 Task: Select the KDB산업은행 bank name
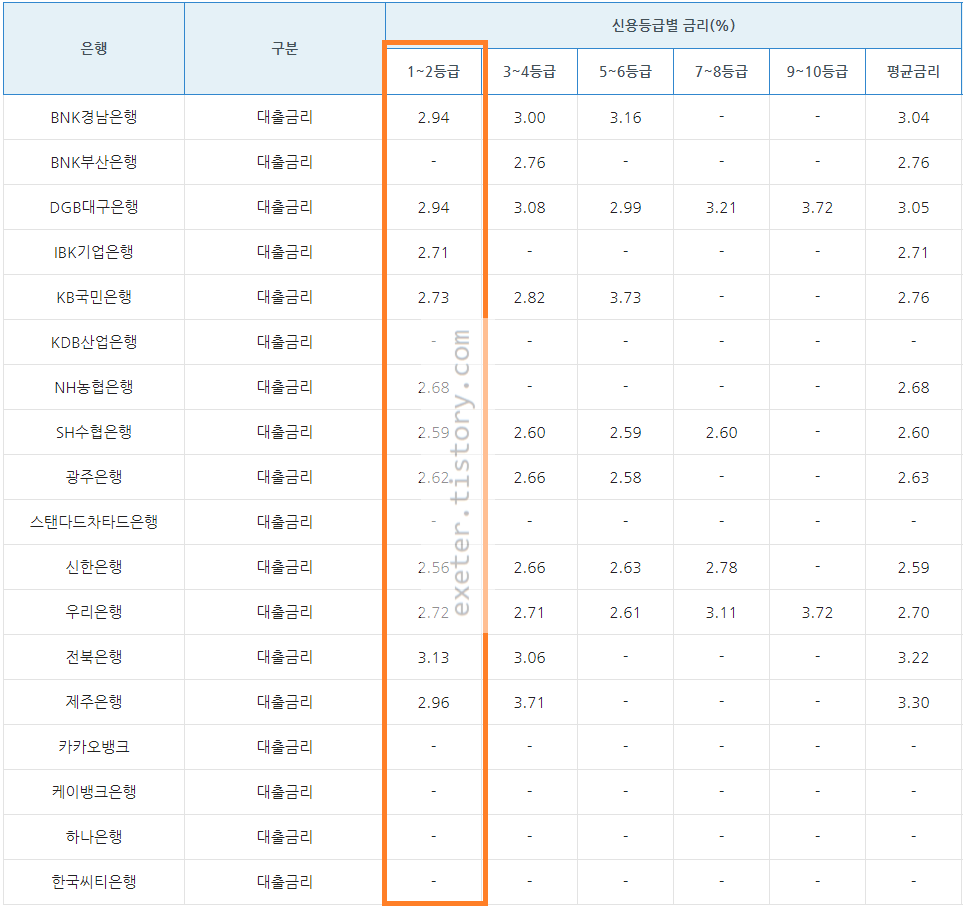94,342
